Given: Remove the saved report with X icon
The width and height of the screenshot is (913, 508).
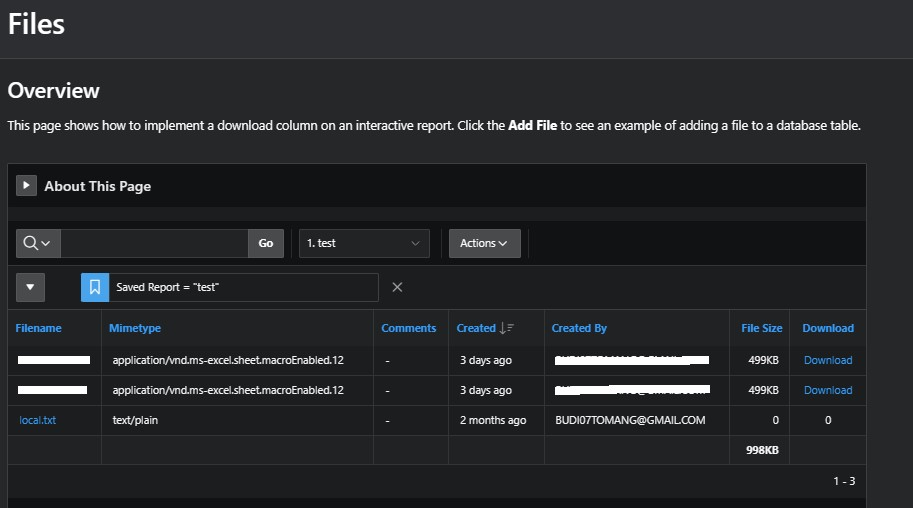Looking at the screenshot, I should click(x=397, y=287).
